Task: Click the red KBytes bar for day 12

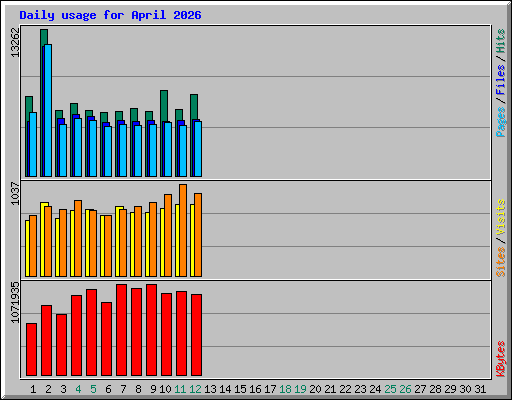Action: 196,335
